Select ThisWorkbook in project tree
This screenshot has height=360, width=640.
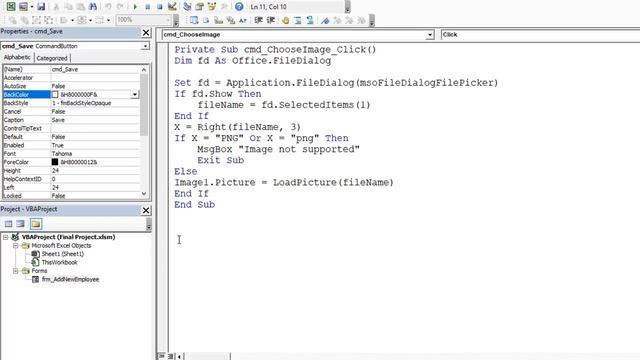coord(59,262)
